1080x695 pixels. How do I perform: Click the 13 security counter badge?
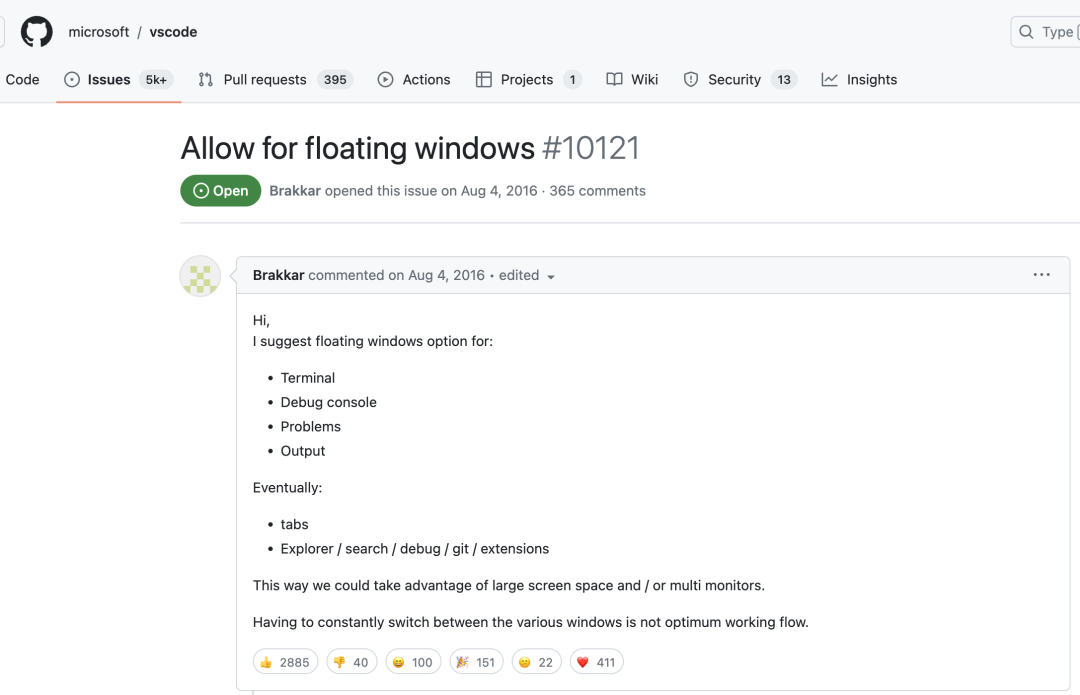click(x=784, y=80)
